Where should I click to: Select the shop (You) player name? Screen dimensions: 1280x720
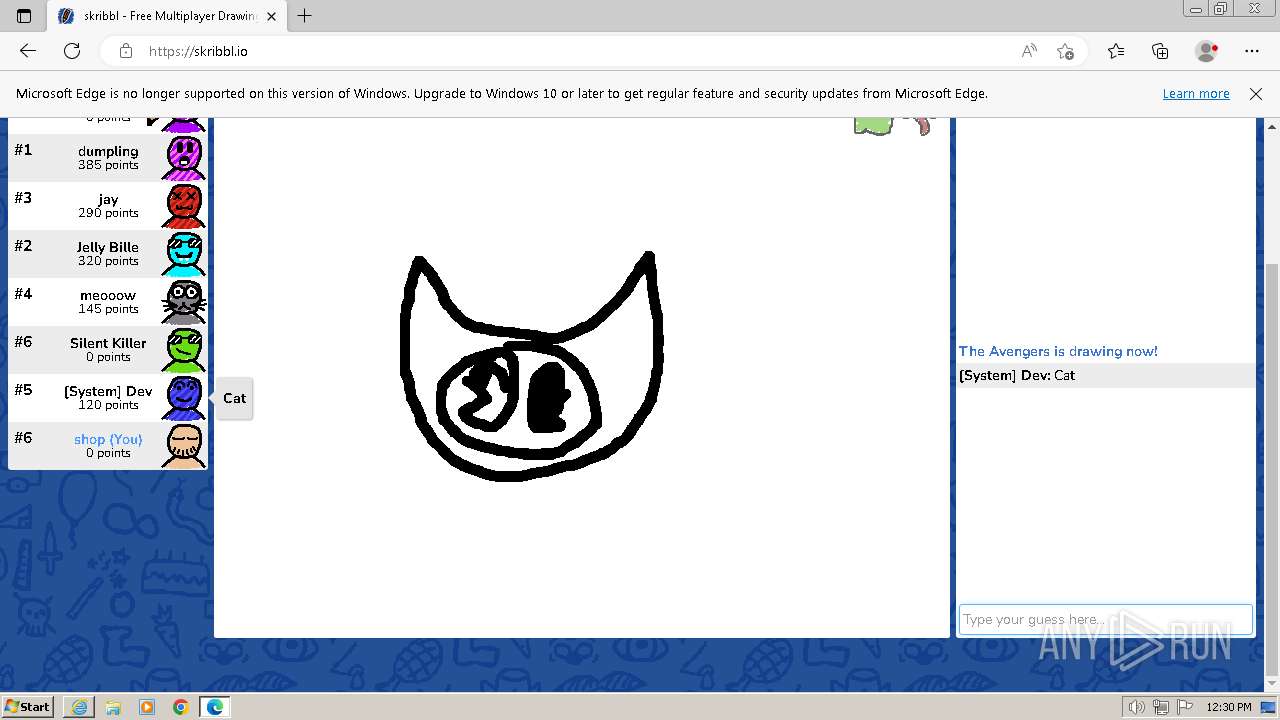tap(108, 439)
